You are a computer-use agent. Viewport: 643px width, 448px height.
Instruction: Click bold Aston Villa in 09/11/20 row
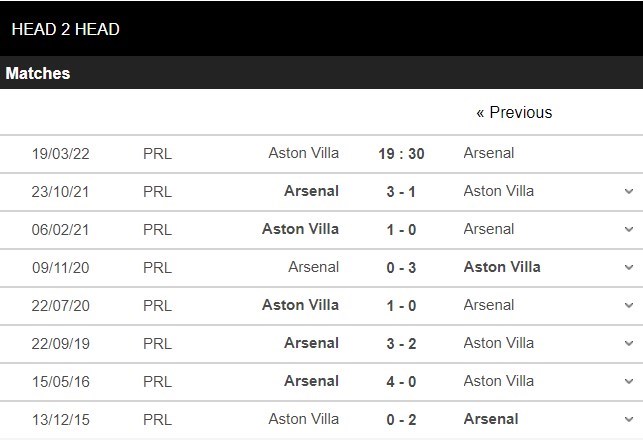point(502,267)
